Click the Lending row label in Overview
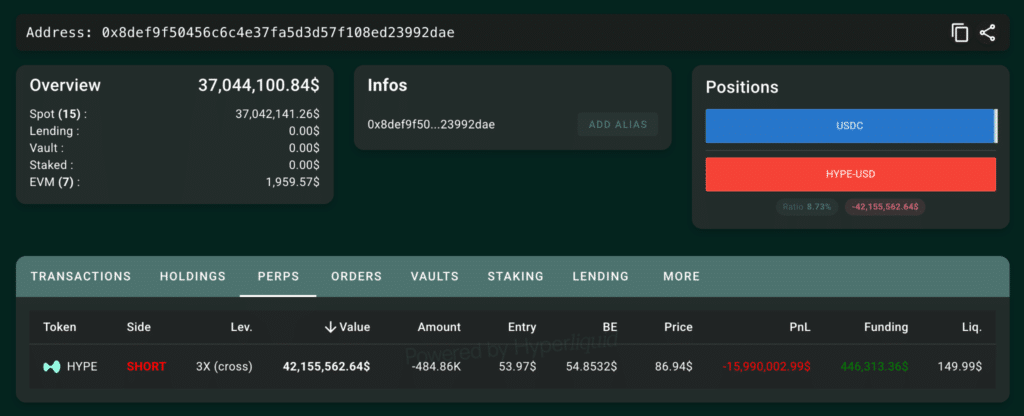This screenshot has height=416, width=1024. click(54, 131)
